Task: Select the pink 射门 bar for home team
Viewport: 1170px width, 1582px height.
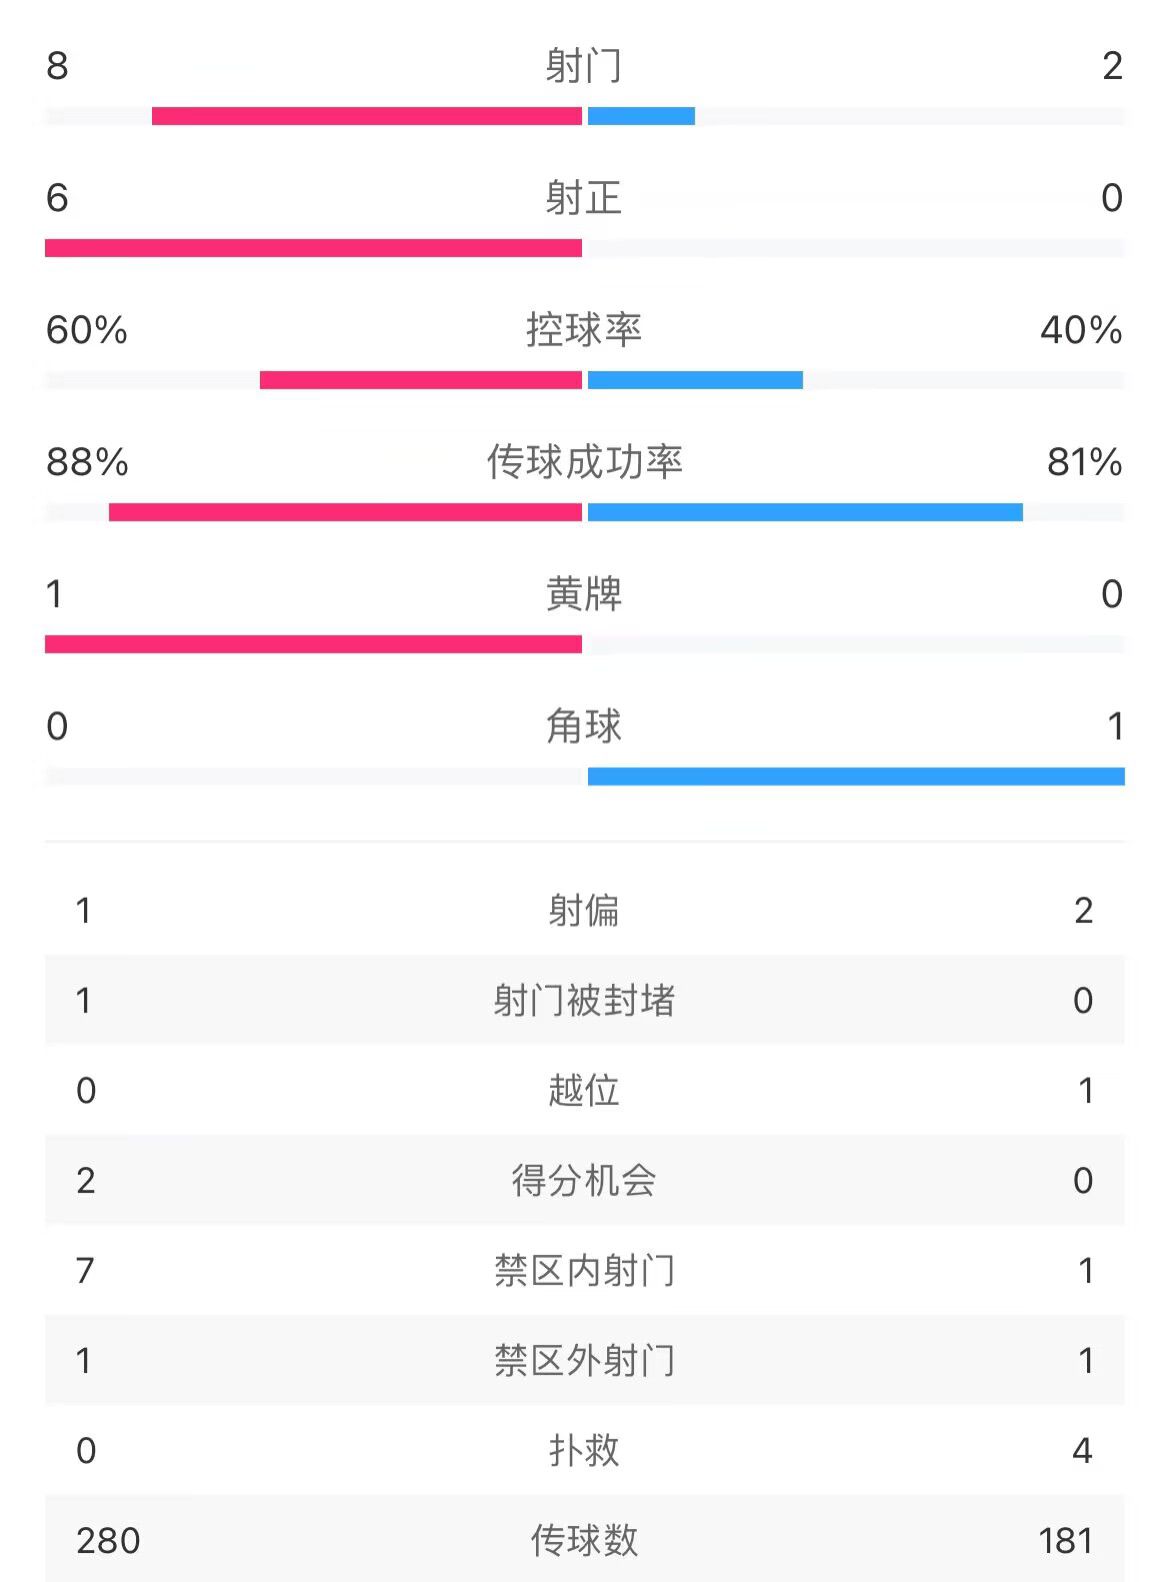Action: click(x=367, y=116)
